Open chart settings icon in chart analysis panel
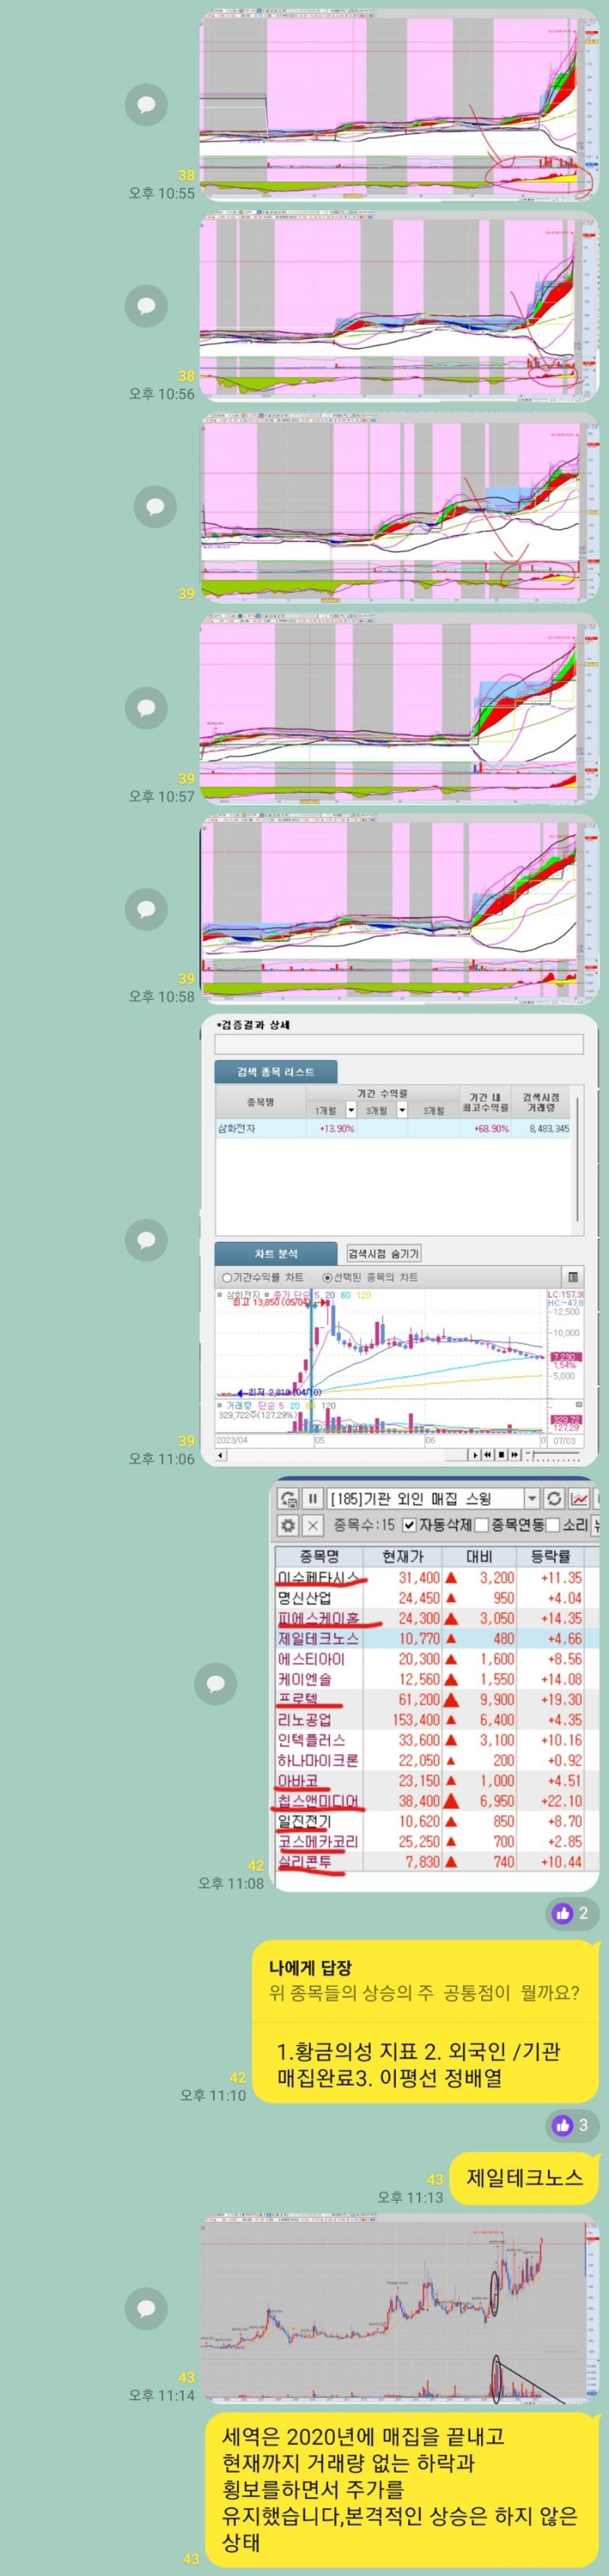The image size is (609, 2576). (572, 1277)
